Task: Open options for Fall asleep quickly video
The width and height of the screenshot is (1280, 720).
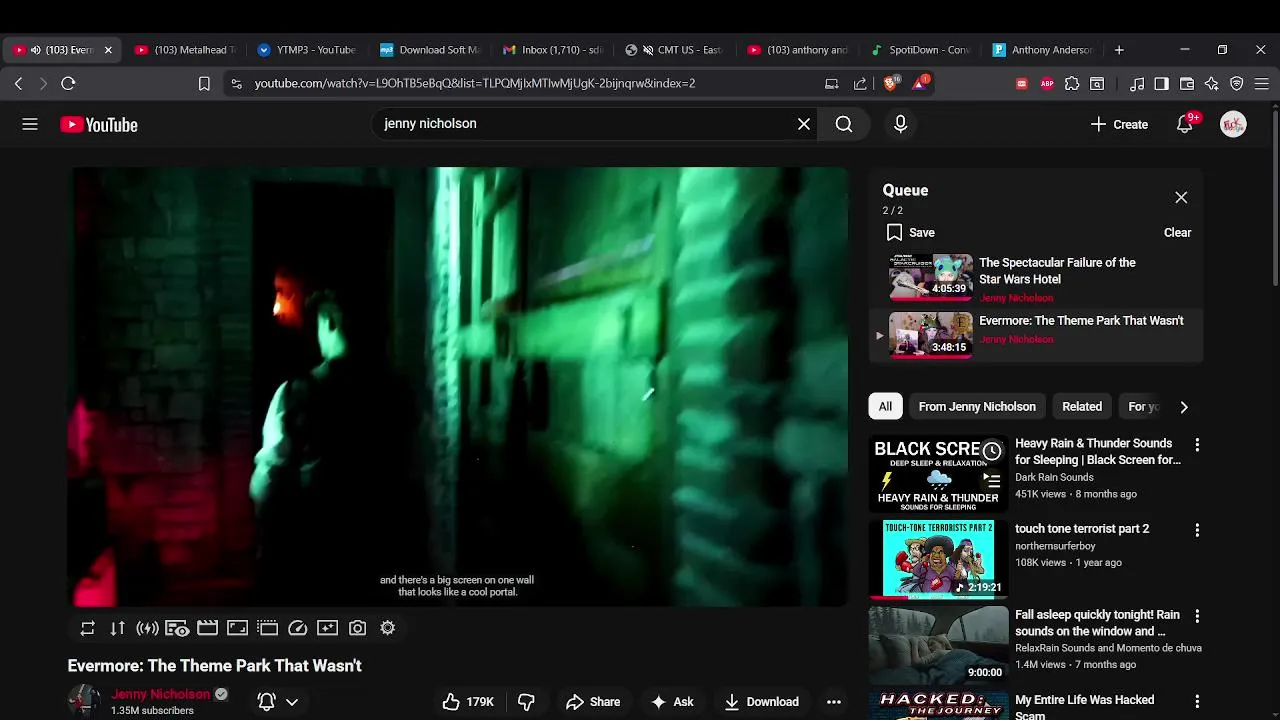Action: 1197,616
